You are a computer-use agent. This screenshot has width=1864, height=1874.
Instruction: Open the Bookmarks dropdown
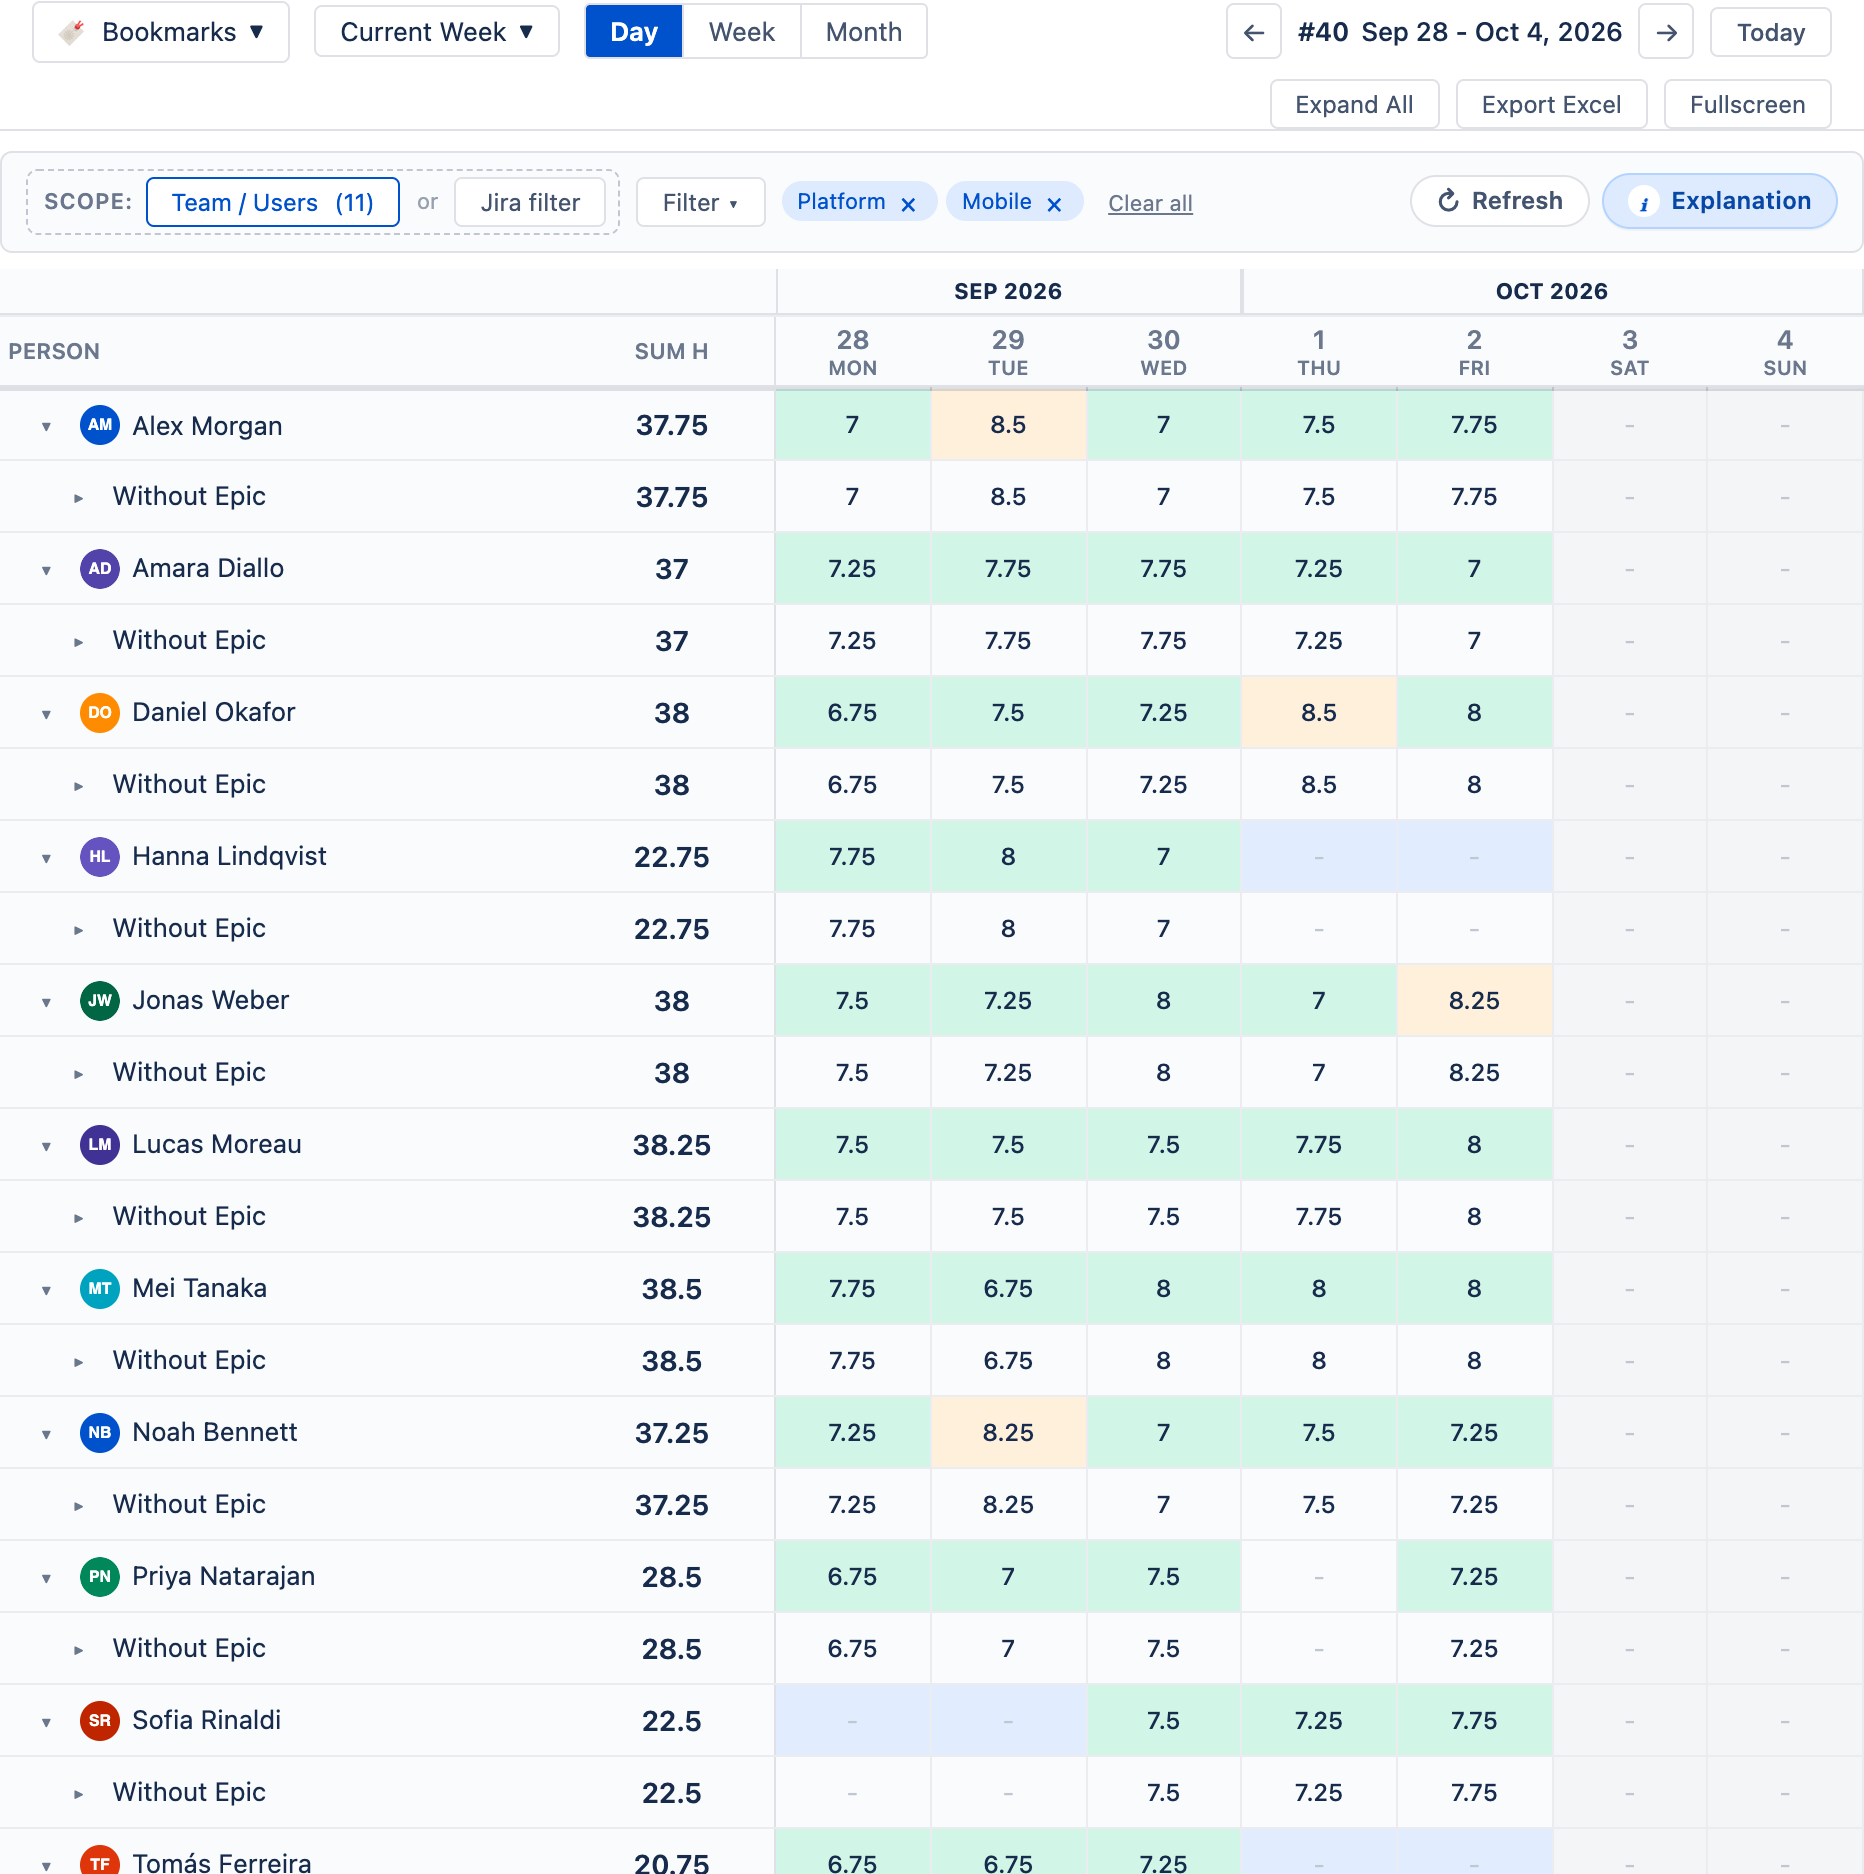(161, 32)
